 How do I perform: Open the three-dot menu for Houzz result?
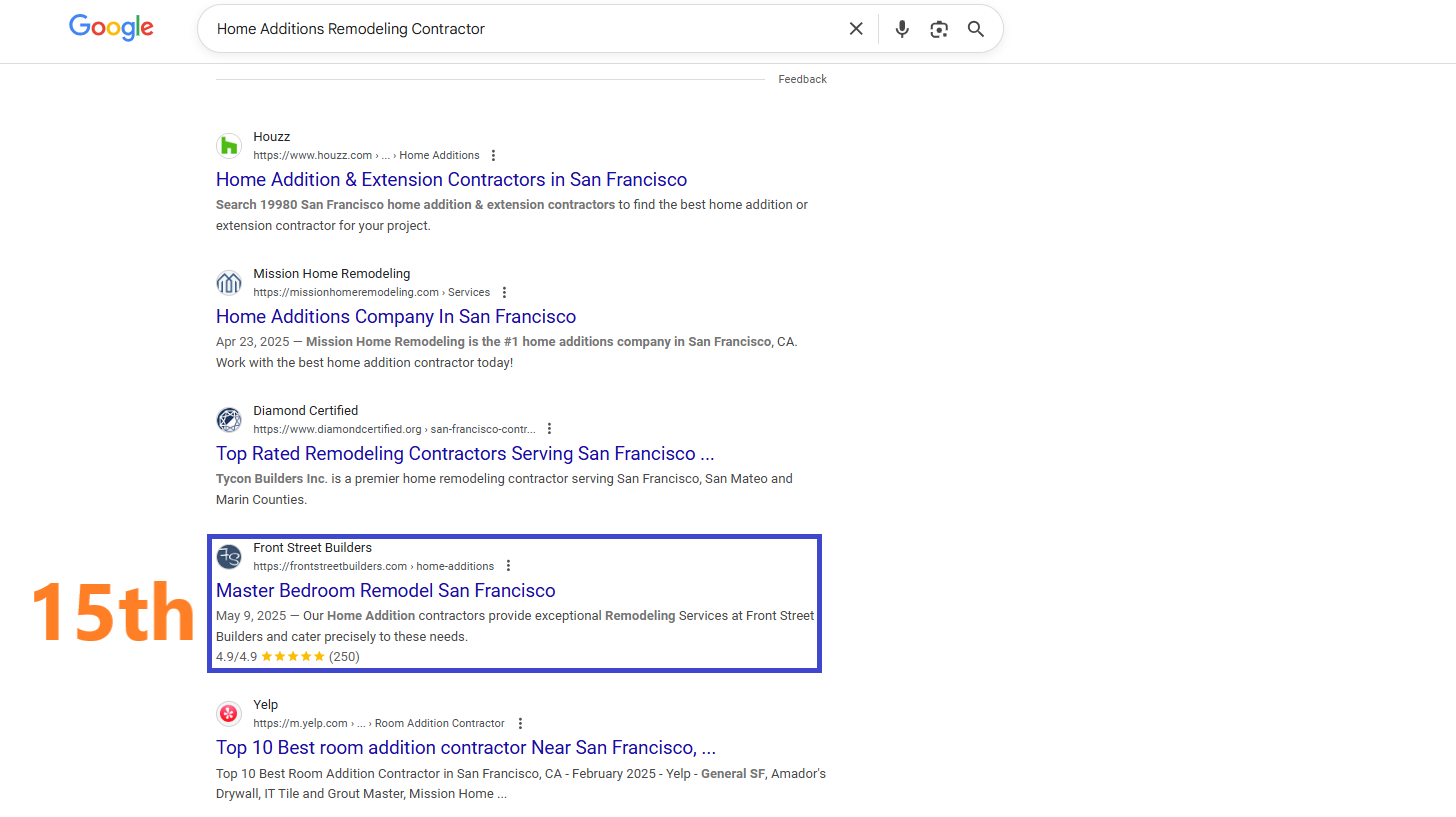(x=493, y=156)
